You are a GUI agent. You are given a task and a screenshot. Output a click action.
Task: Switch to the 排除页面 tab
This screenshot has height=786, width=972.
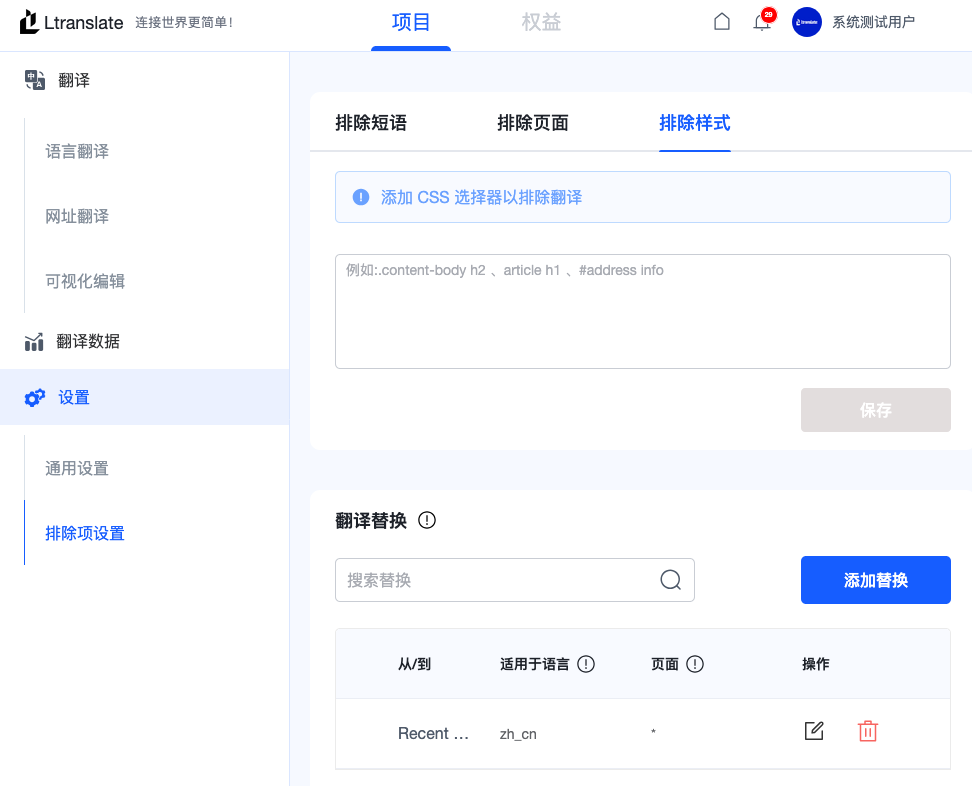(x=533, y=123)
